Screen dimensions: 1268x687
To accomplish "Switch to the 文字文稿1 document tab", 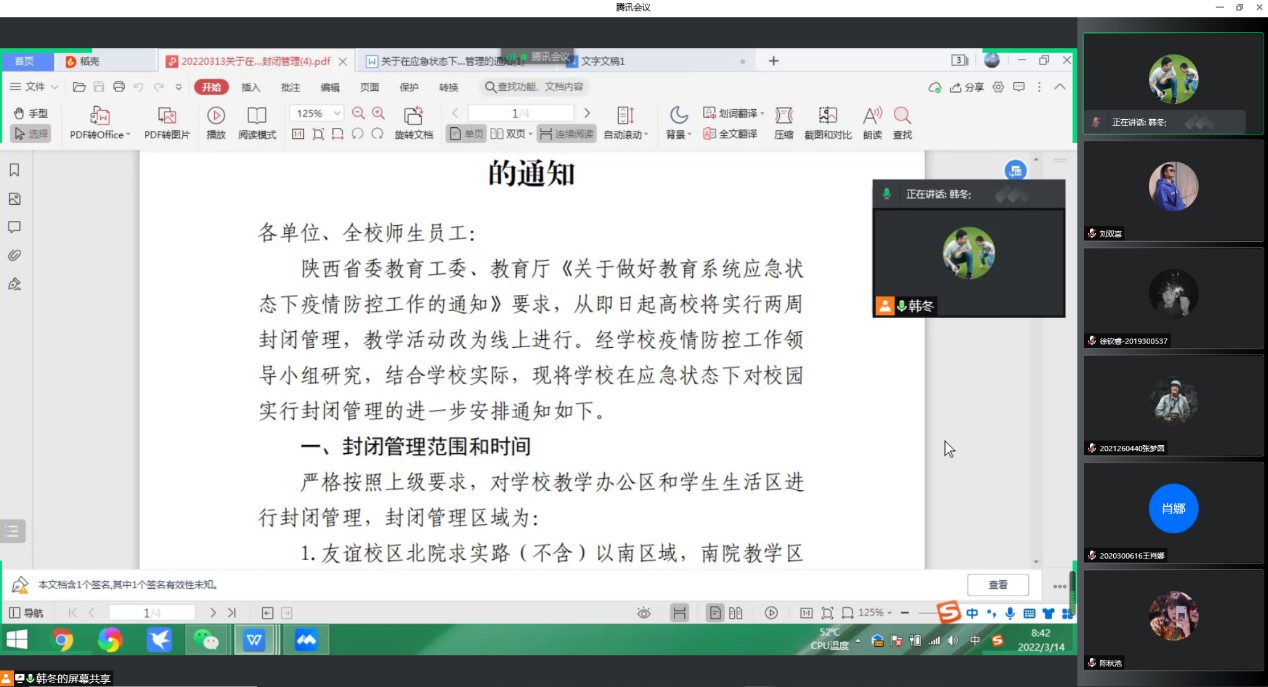I will (x=603, y=61).
